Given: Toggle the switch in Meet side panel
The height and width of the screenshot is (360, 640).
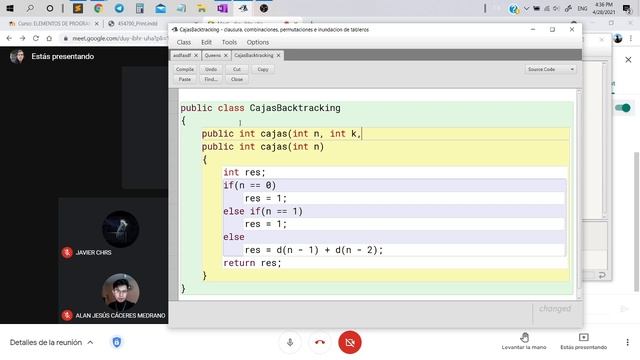Looking at the screenshot, I should 623,108.
